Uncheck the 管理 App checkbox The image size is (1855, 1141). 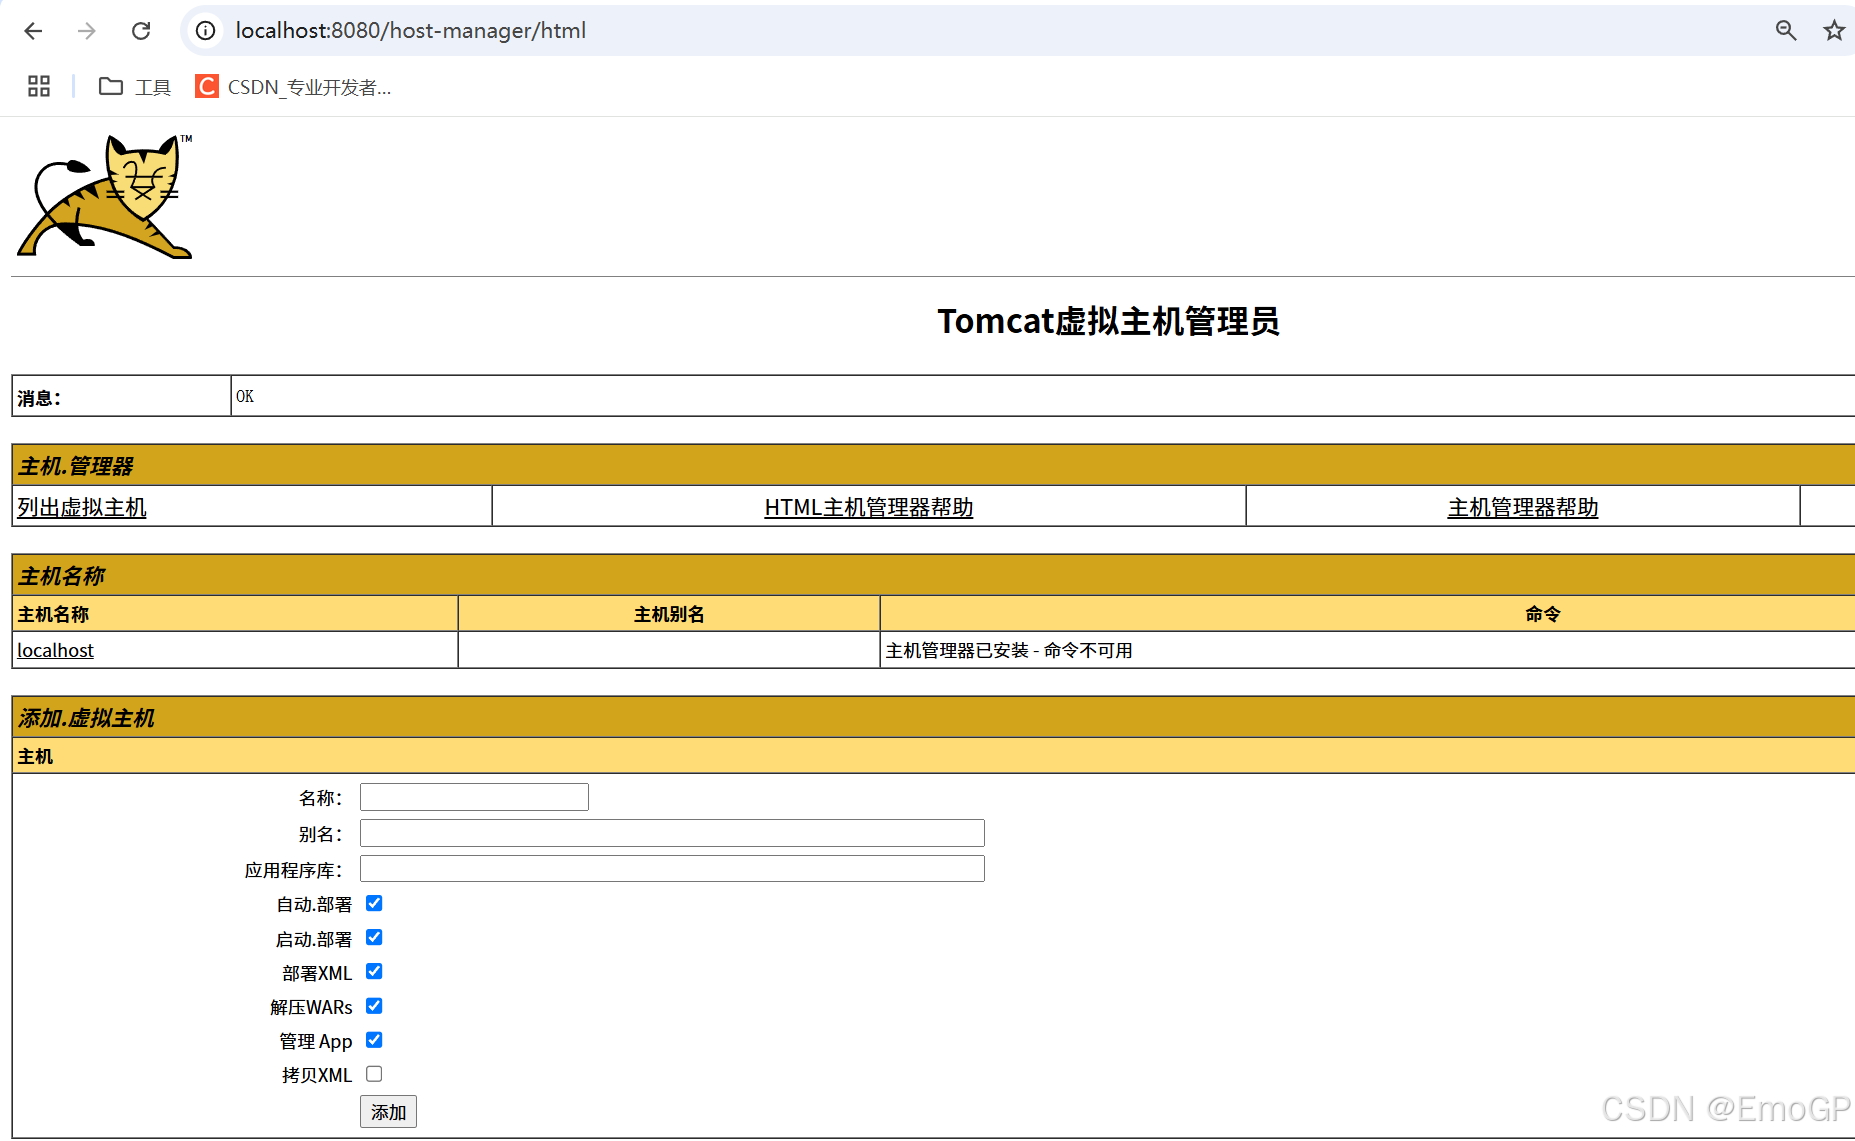pos(374,1040)
